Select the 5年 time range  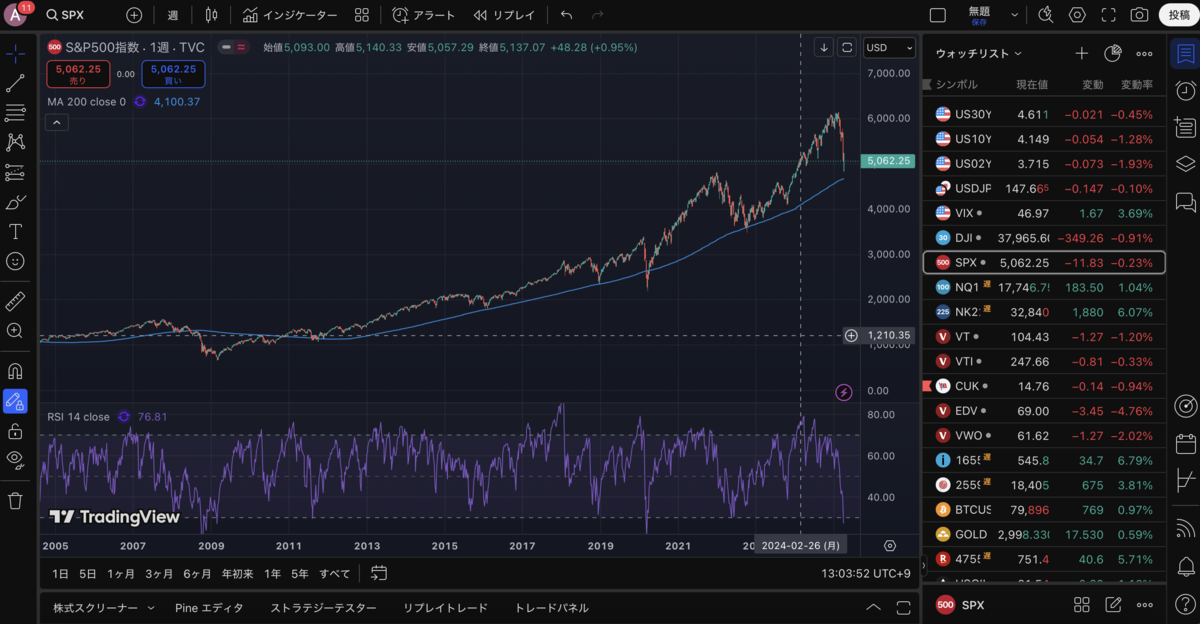click(x=300, y=573)
